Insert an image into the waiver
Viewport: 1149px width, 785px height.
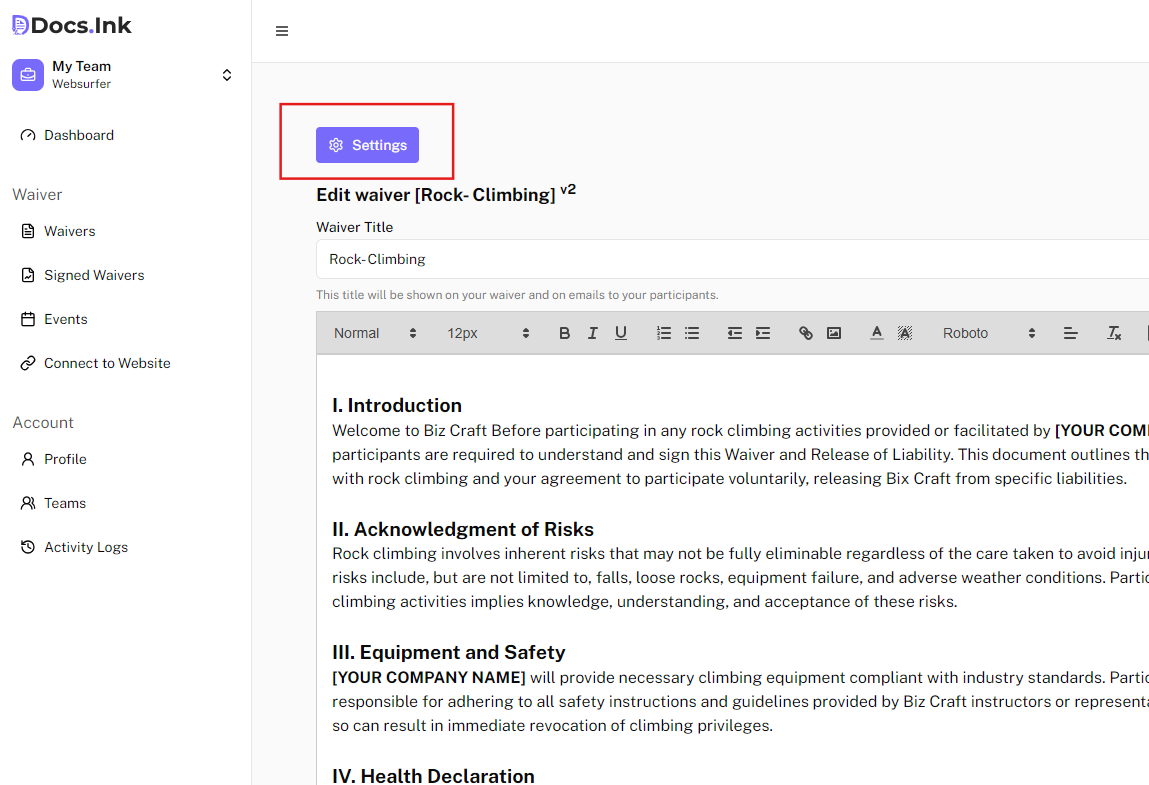tap(833, 333)
